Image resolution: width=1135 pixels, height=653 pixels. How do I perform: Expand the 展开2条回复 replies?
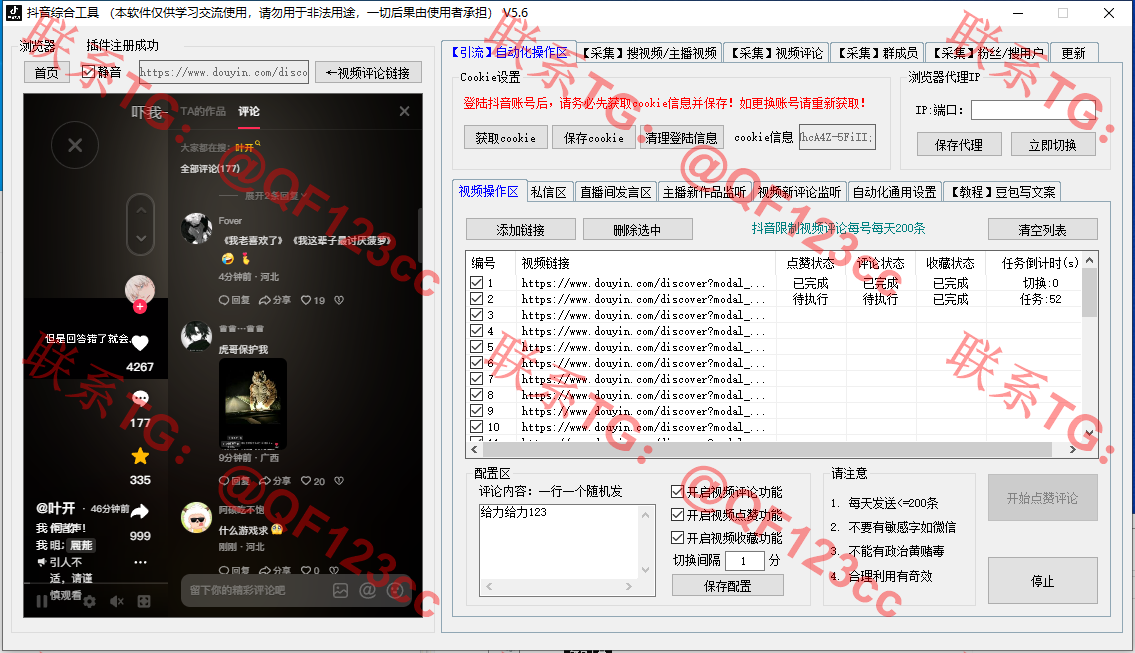point(276,196)
